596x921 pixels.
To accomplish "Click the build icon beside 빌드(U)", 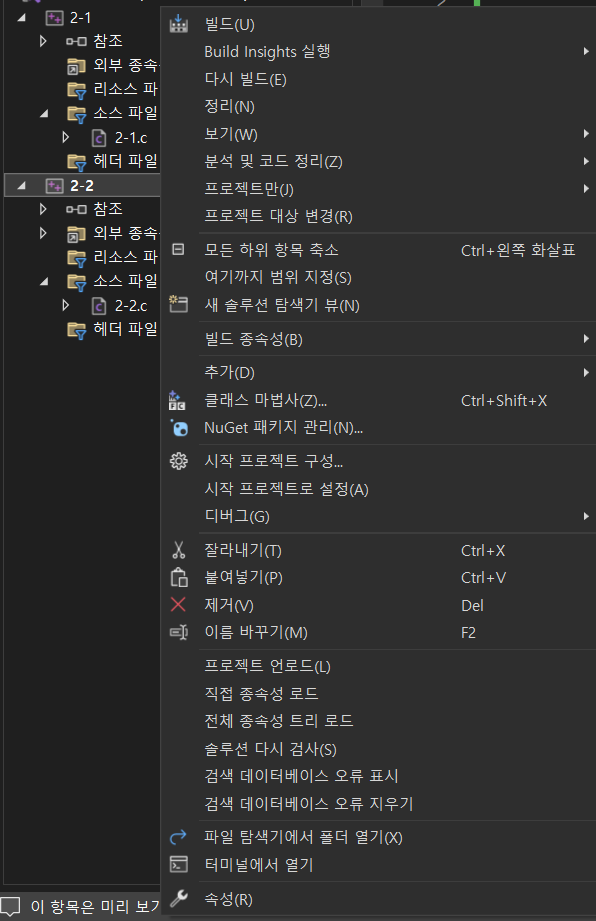I will (x=179, y=24).
